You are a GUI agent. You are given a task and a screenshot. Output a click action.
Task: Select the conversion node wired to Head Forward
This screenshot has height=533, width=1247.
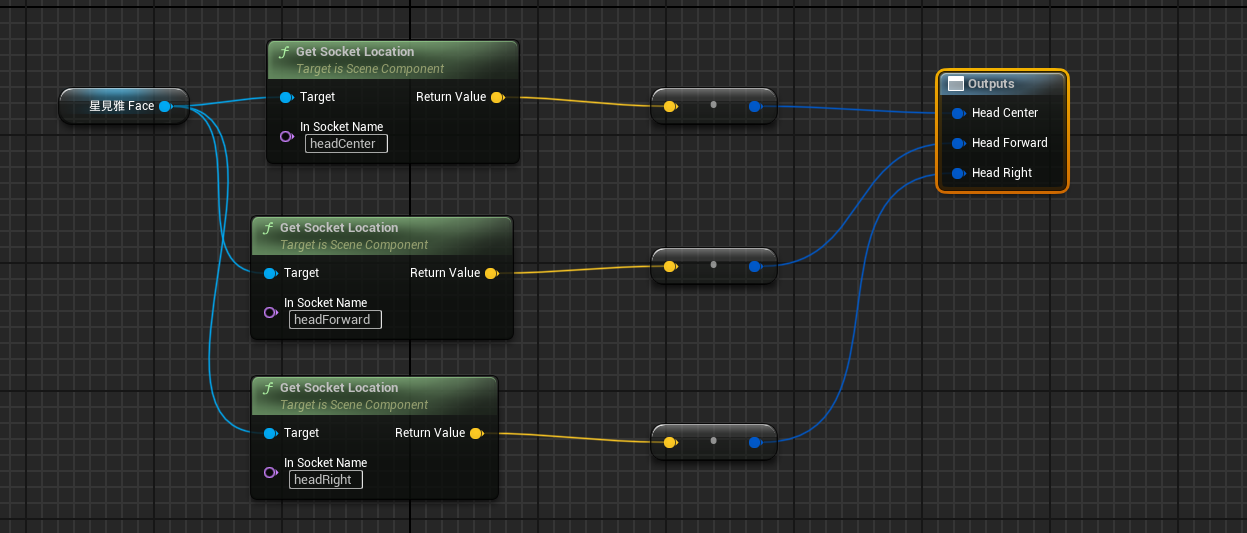coord(713,266)
